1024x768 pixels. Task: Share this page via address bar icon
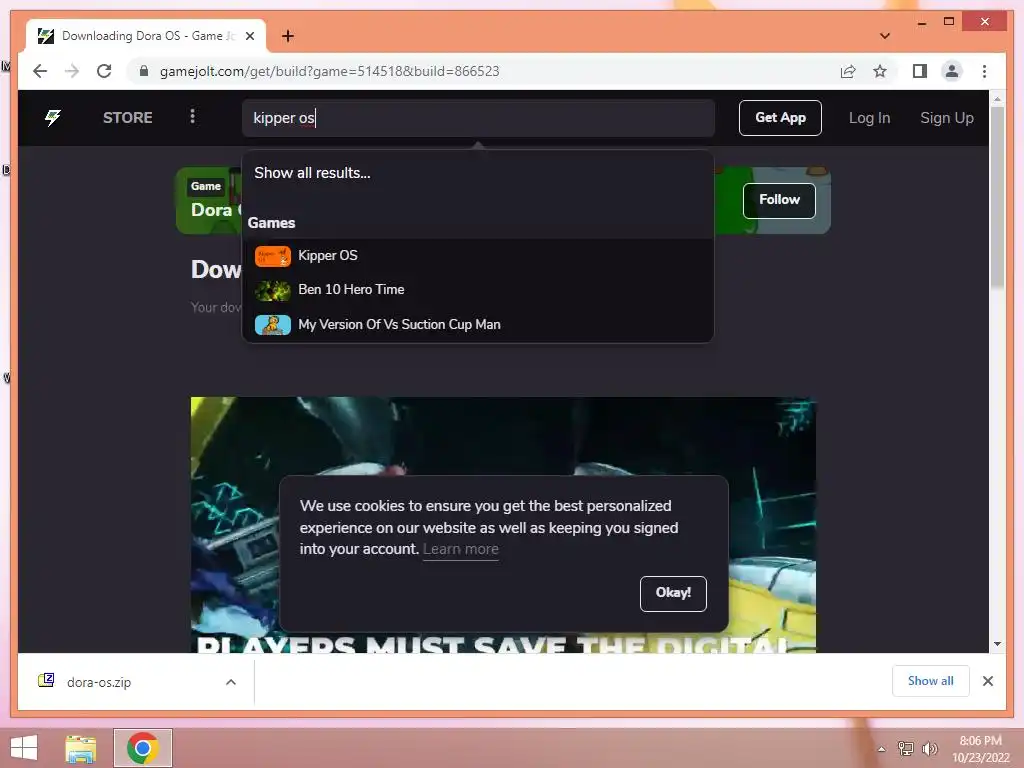click(x=848, y=71)
